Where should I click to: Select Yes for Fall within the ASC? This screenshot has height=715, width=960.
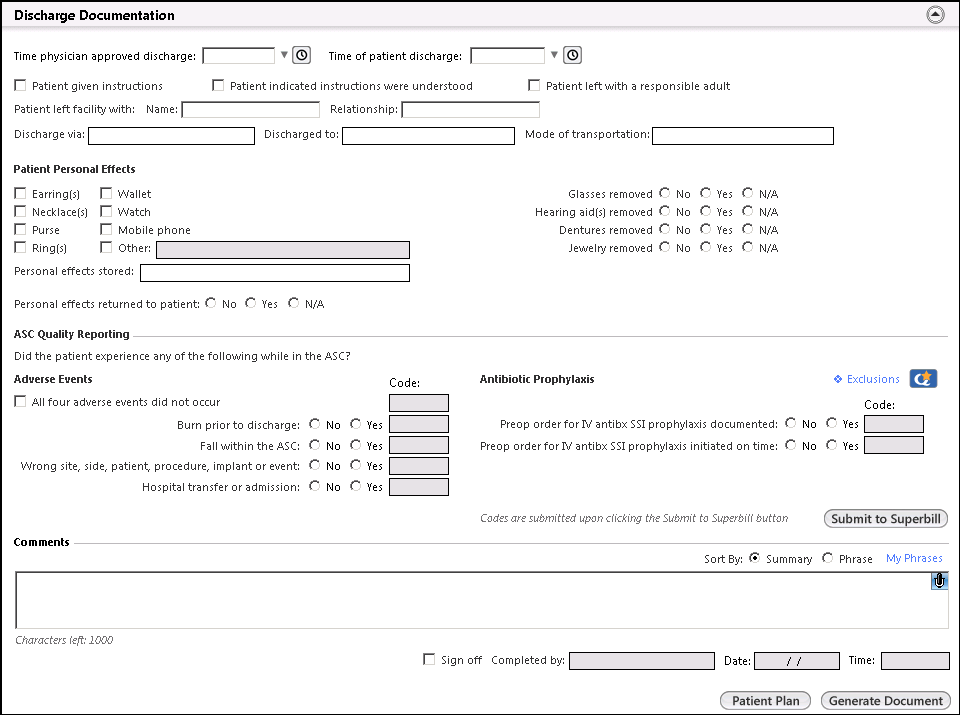click(356, 444)
